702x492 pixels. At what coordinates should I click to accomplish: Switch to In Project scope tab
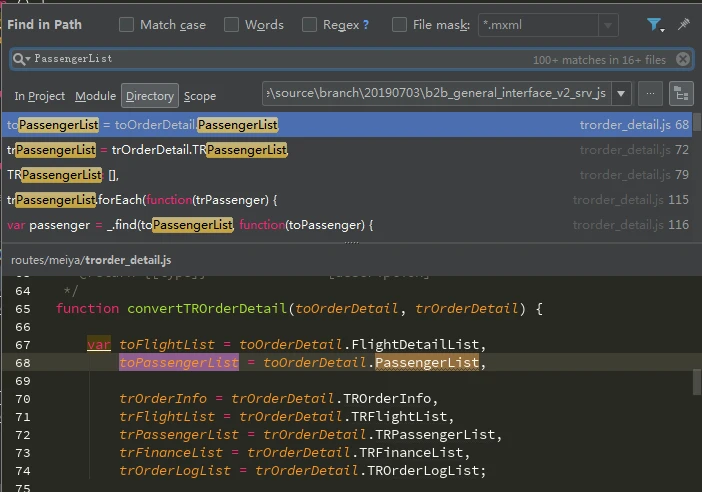coord(40,96)
